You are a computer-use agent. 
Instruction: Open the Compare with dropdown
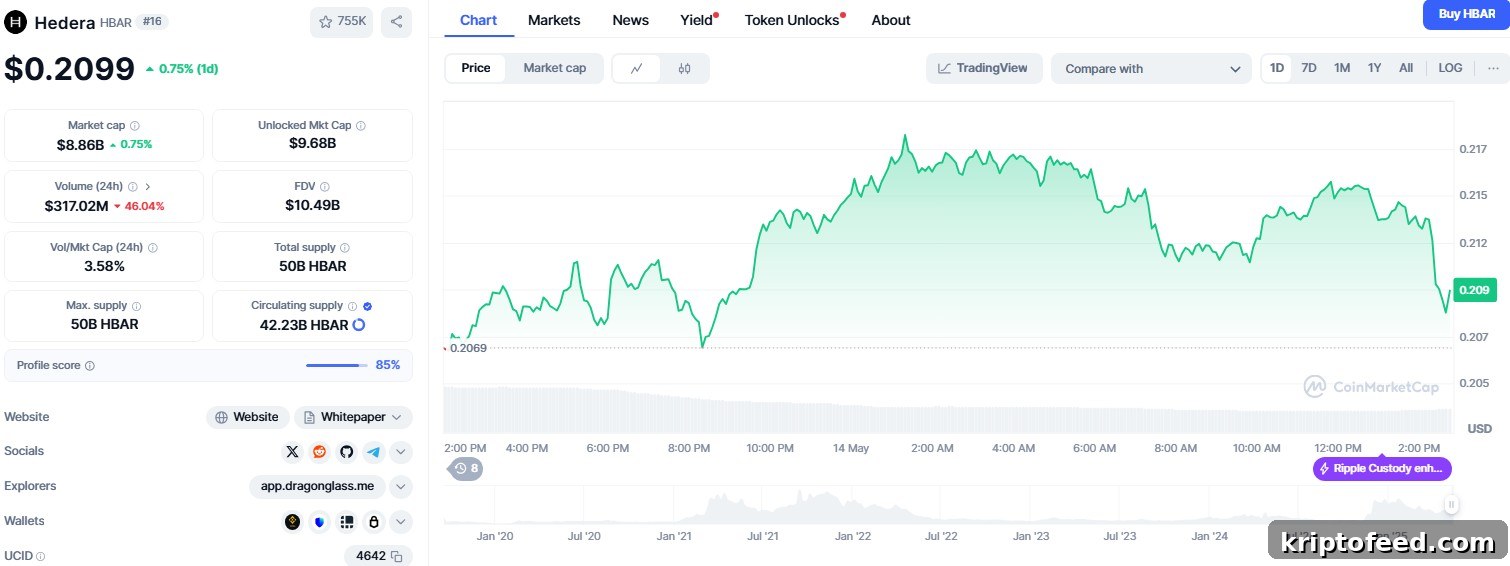coord(1151,68)
